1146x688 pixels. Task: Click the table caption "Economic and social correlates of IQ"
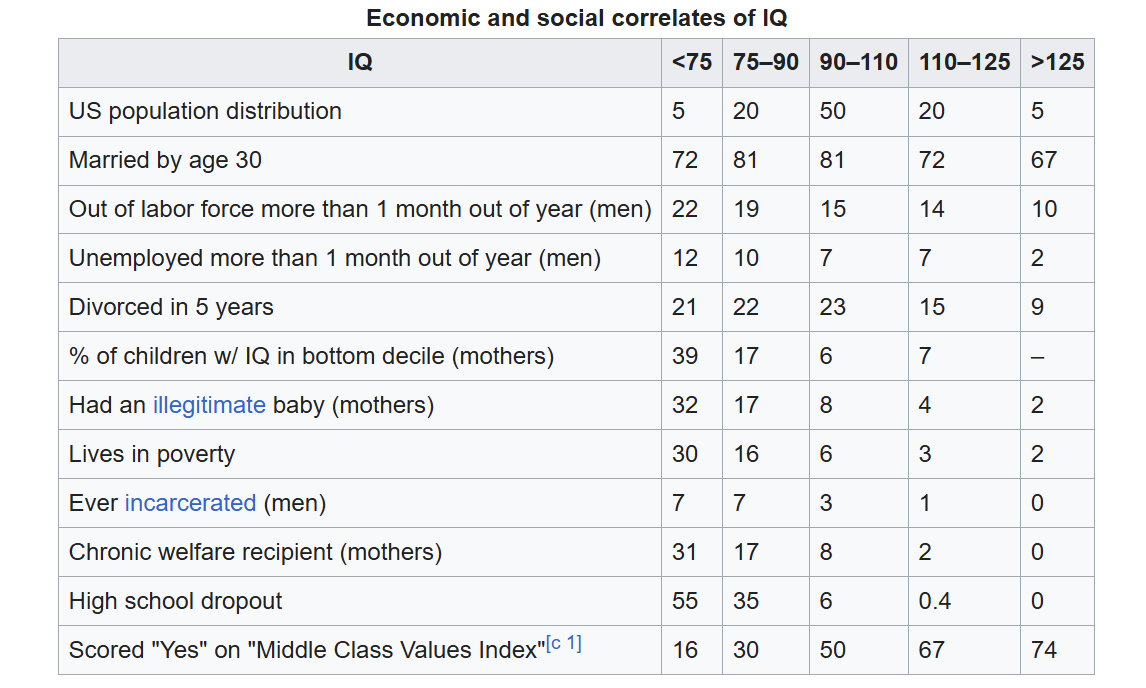[x=577, y=18]
